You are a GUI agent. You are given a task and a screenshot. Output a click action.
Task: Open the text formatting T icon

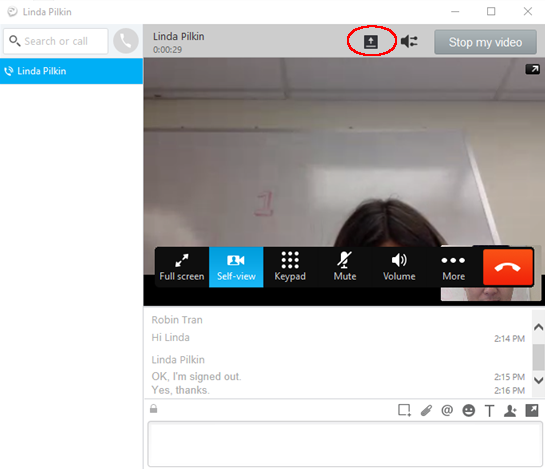pyautogui.click(x=489, y=411)
